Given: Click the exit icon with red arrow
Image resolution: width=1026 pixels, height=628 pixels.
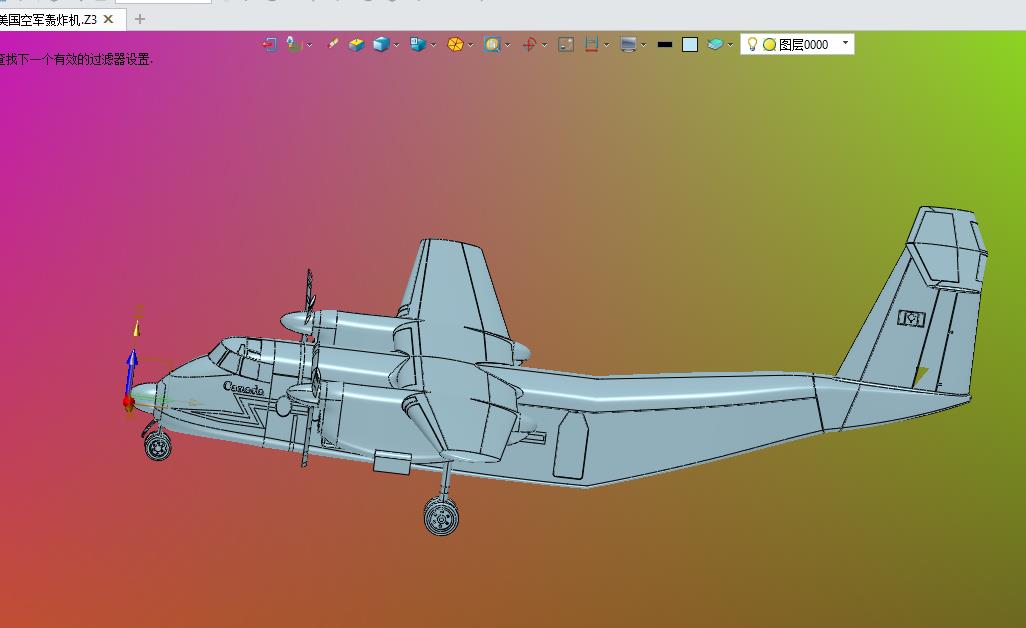Looking at the screenshot, I should coord(270,44).
